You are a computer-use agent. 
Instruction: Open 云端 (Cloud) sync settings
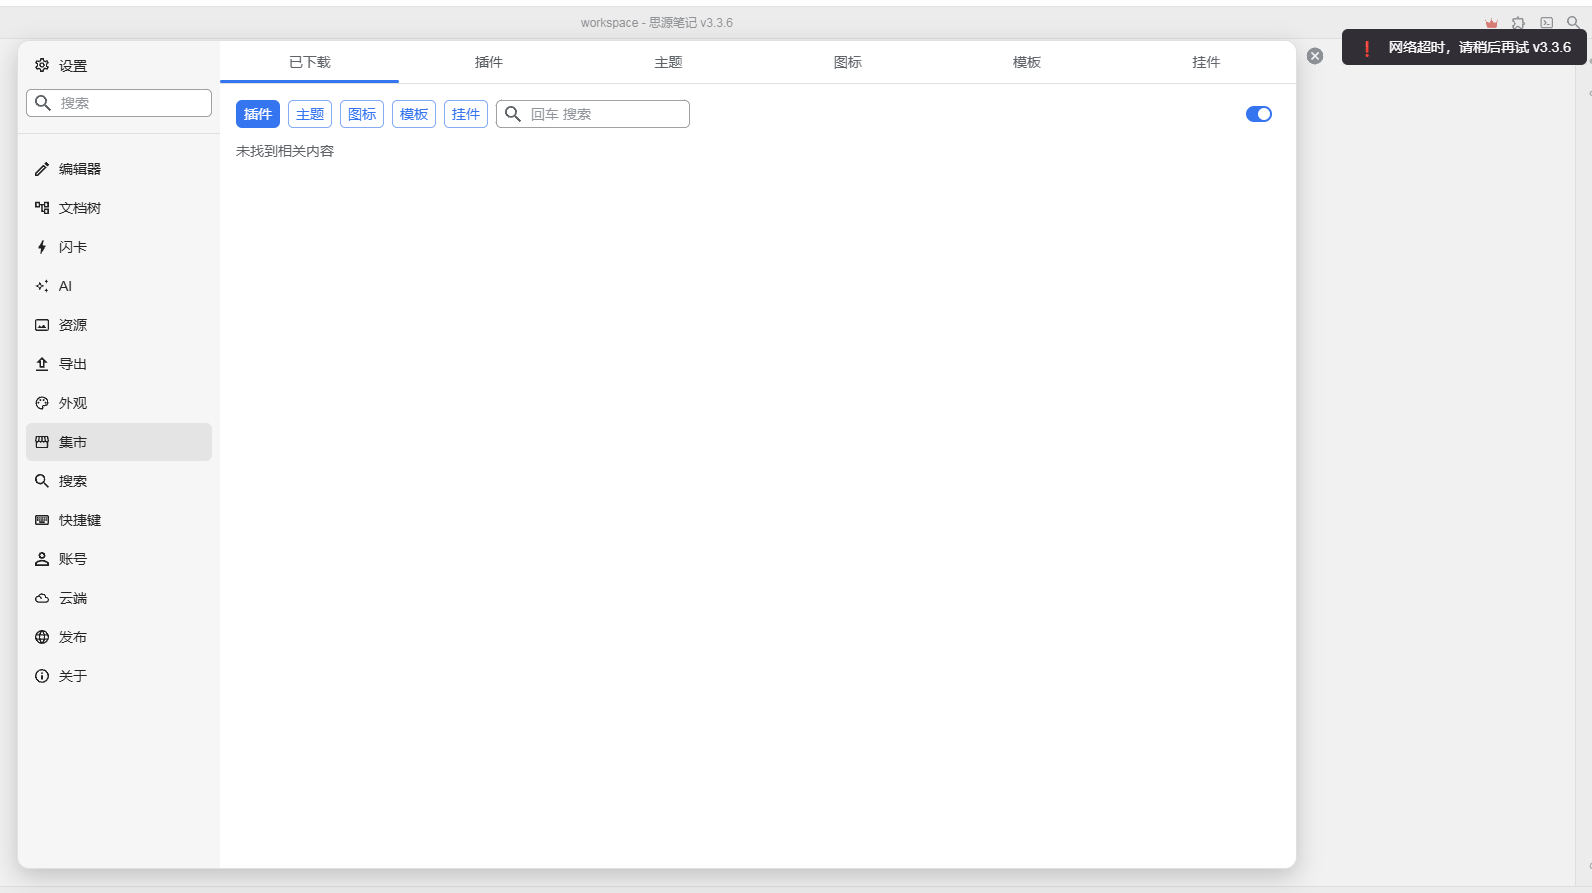tap(73, 598)
